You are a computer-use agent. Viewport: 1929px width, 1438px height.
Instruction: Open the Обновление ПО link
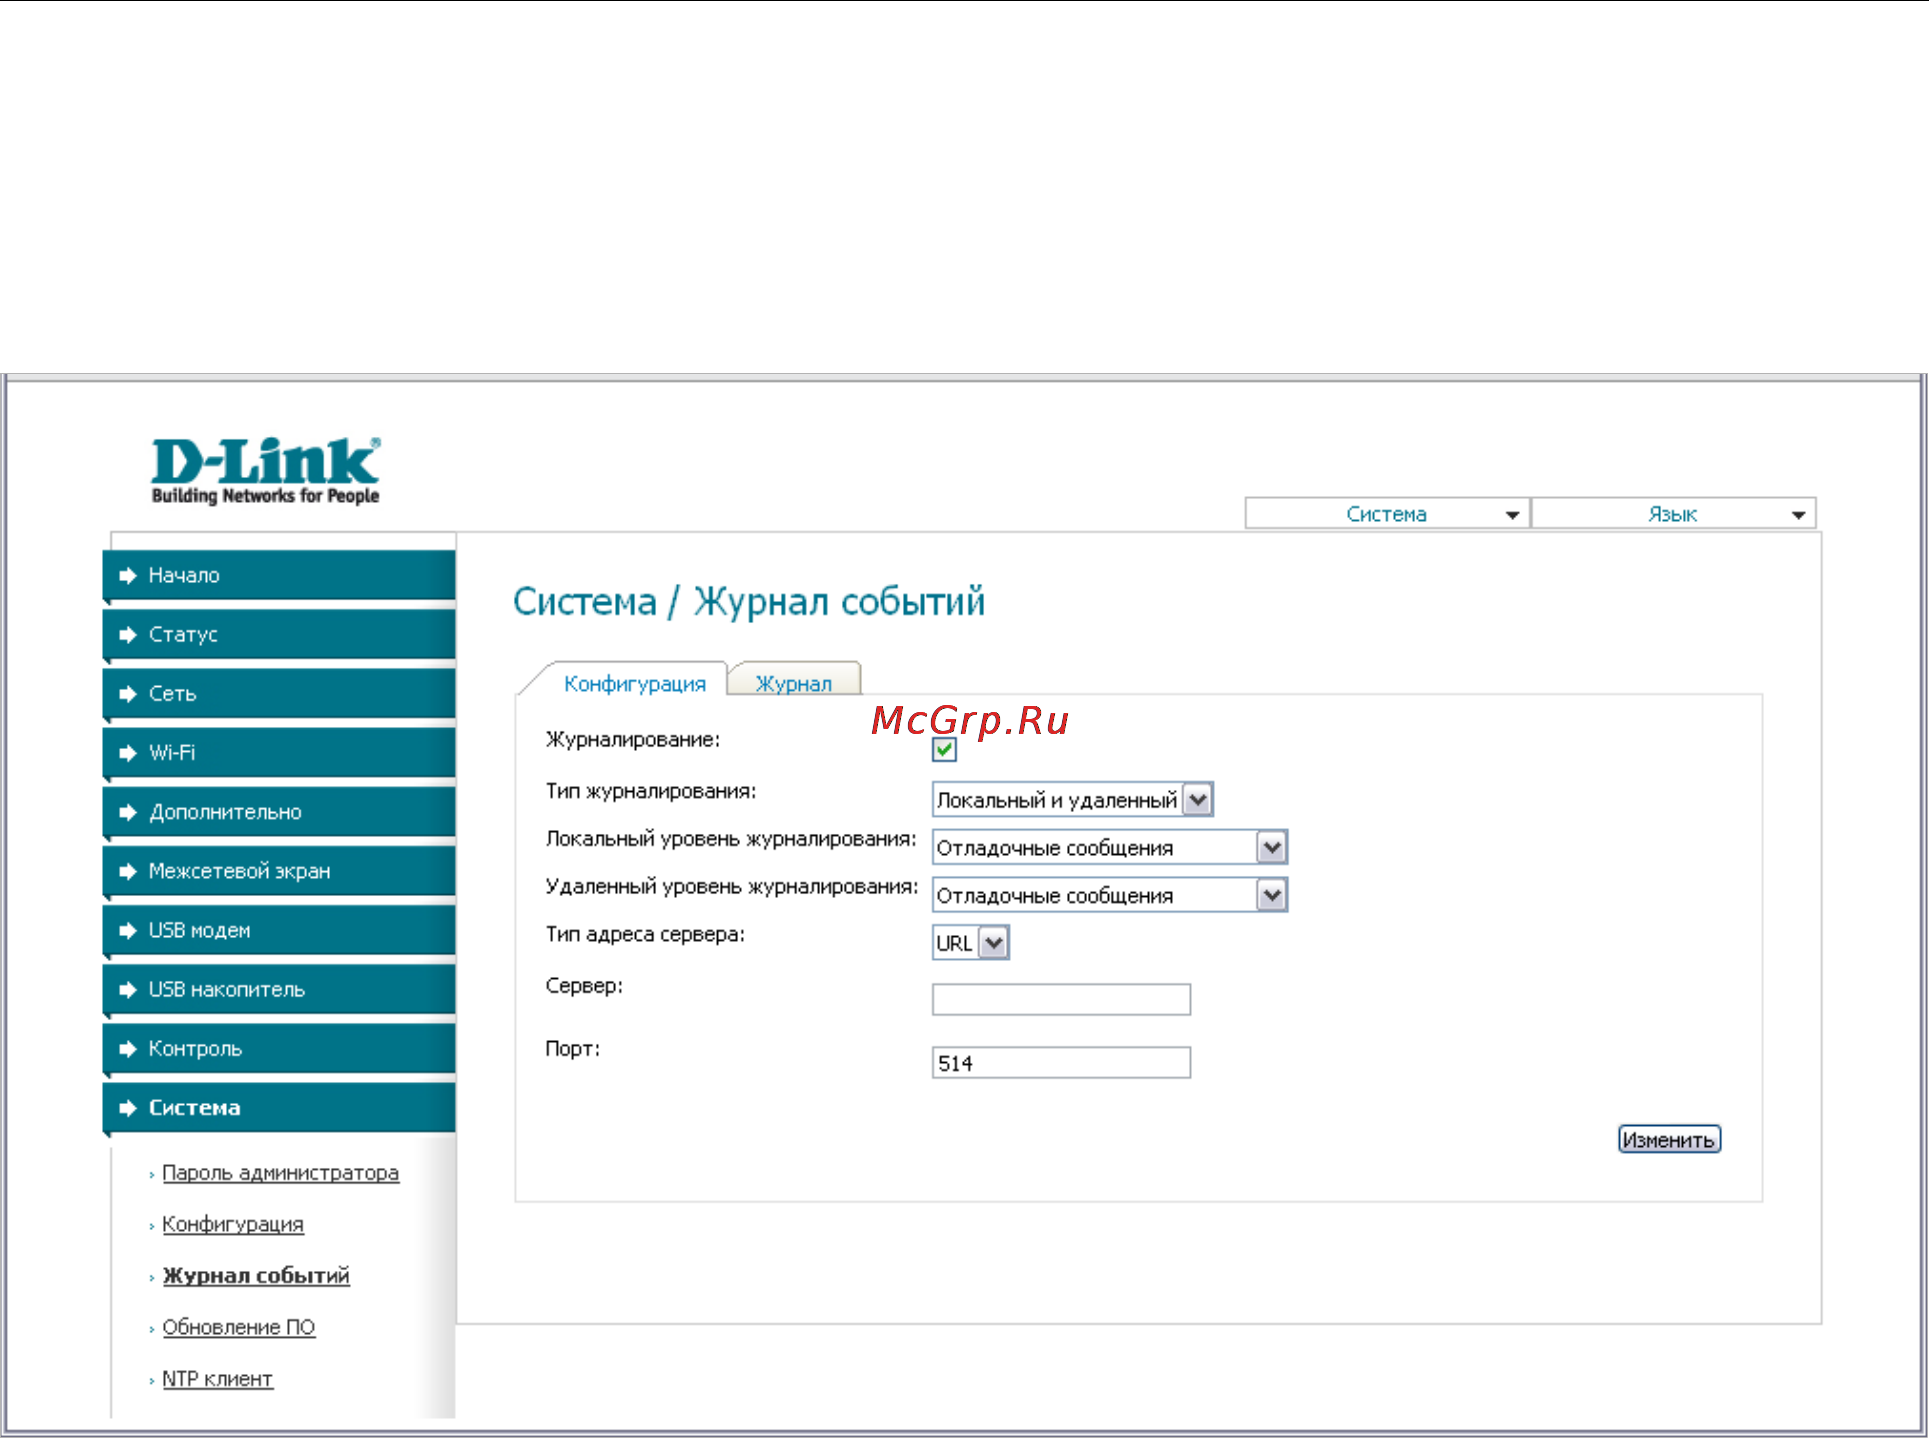pos(238,1327)
